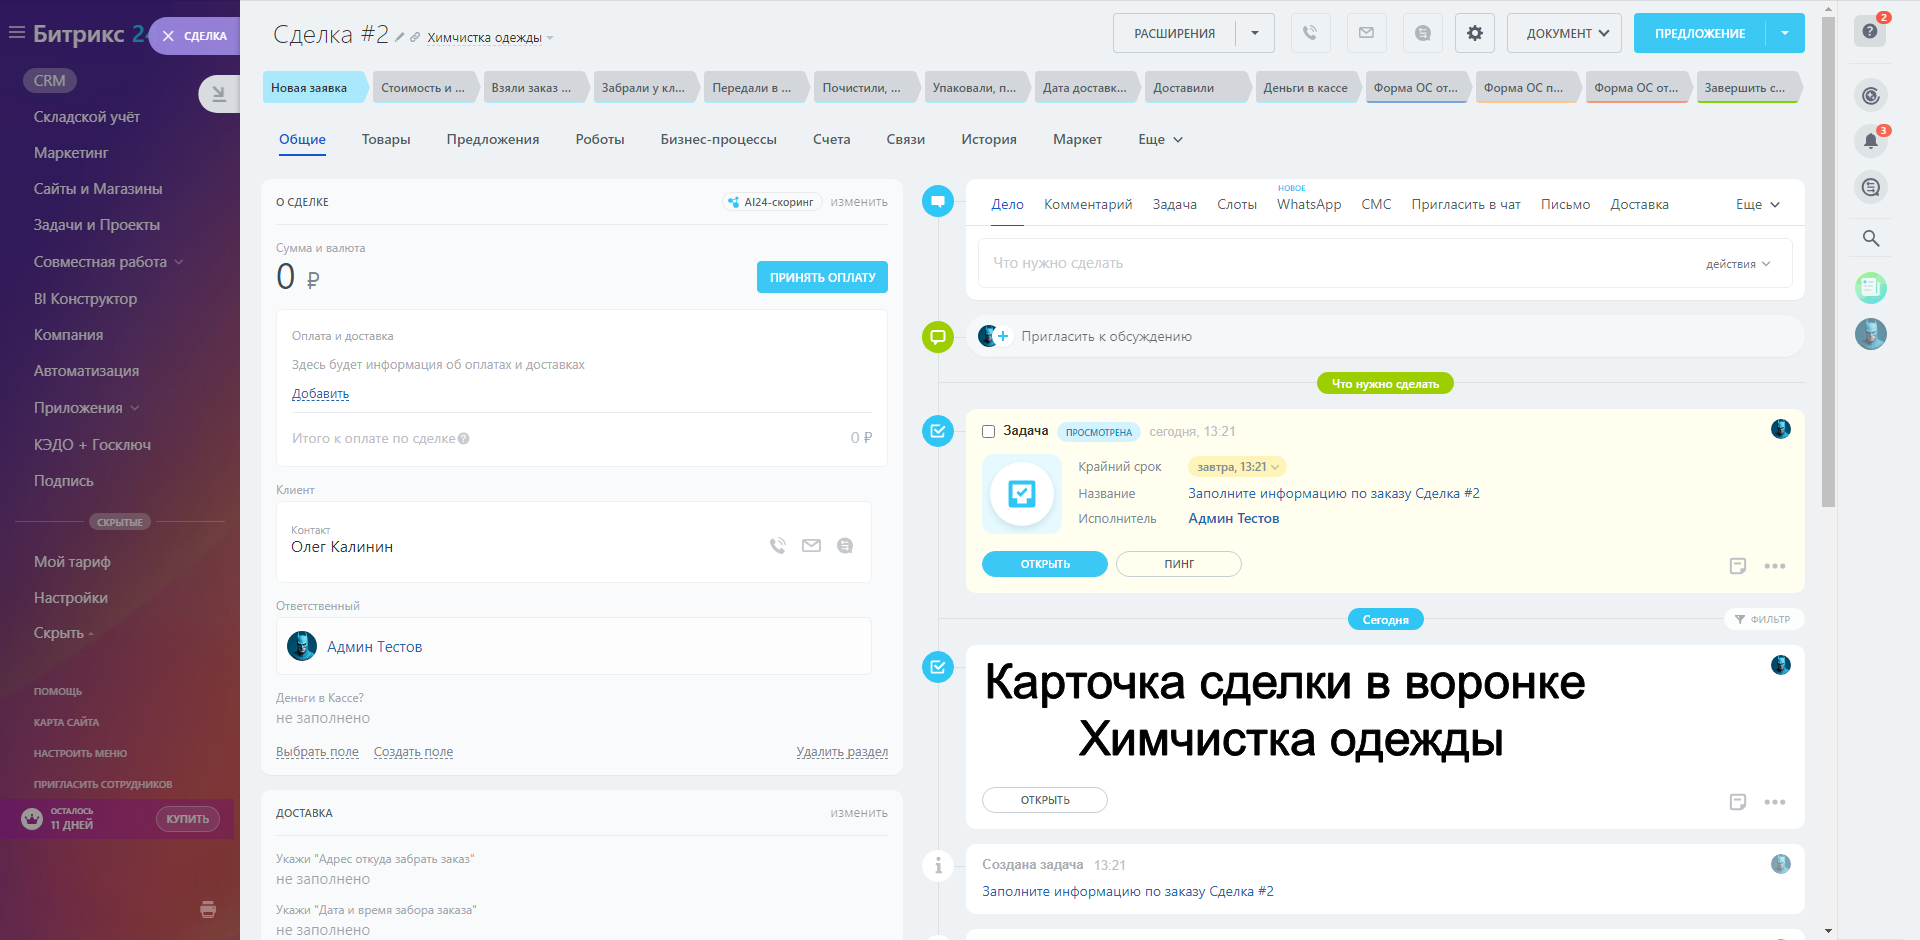Click the phone call icon in top toolbar

(1310, 33)
